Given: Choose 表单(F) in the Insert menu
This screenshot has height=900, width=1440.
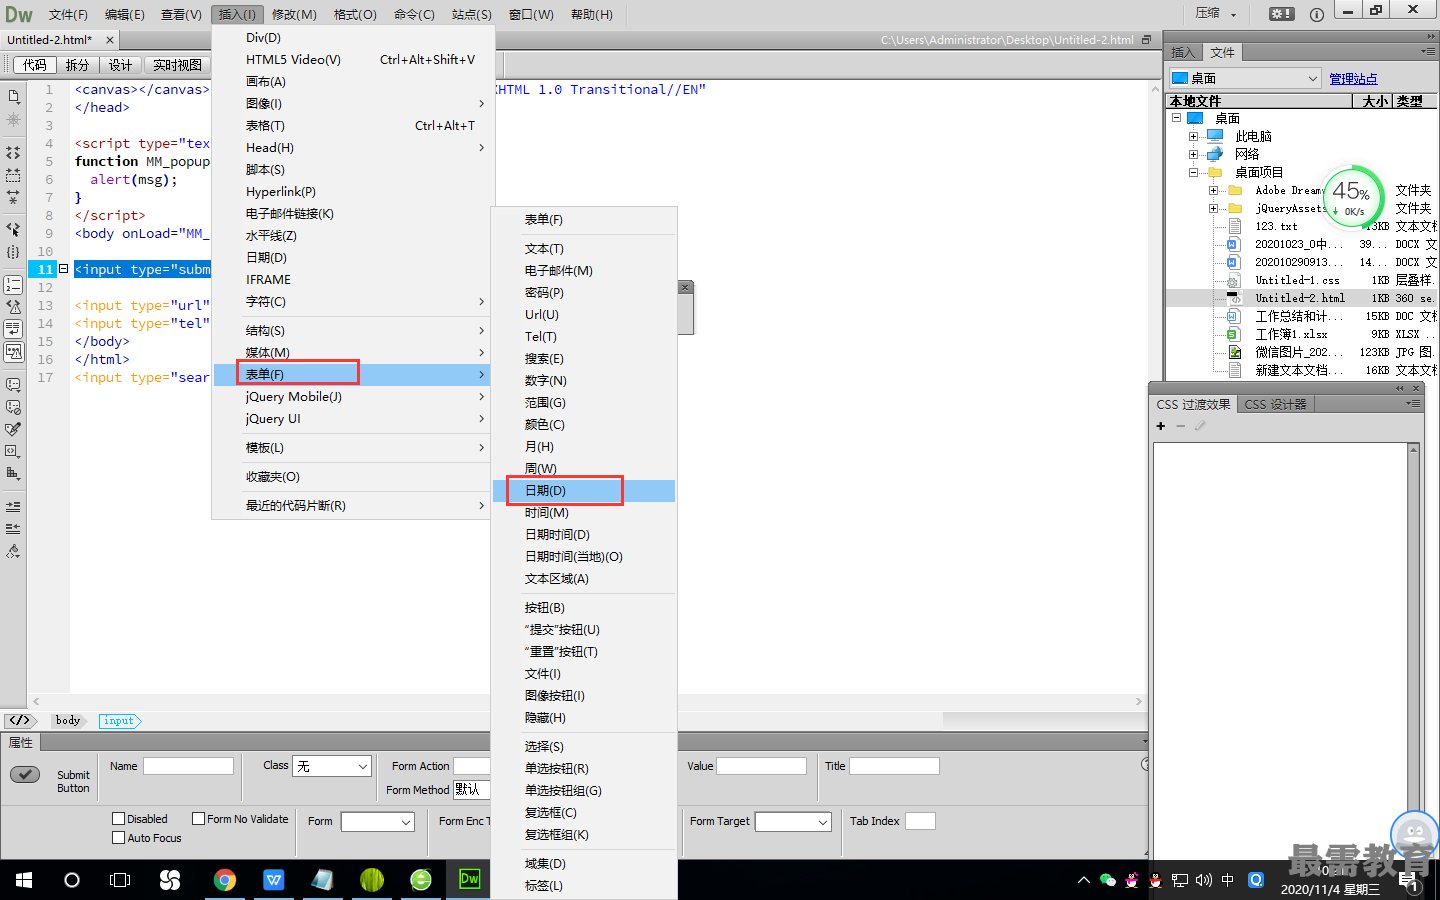Looking at the screenshot, I should pos(353,374).
